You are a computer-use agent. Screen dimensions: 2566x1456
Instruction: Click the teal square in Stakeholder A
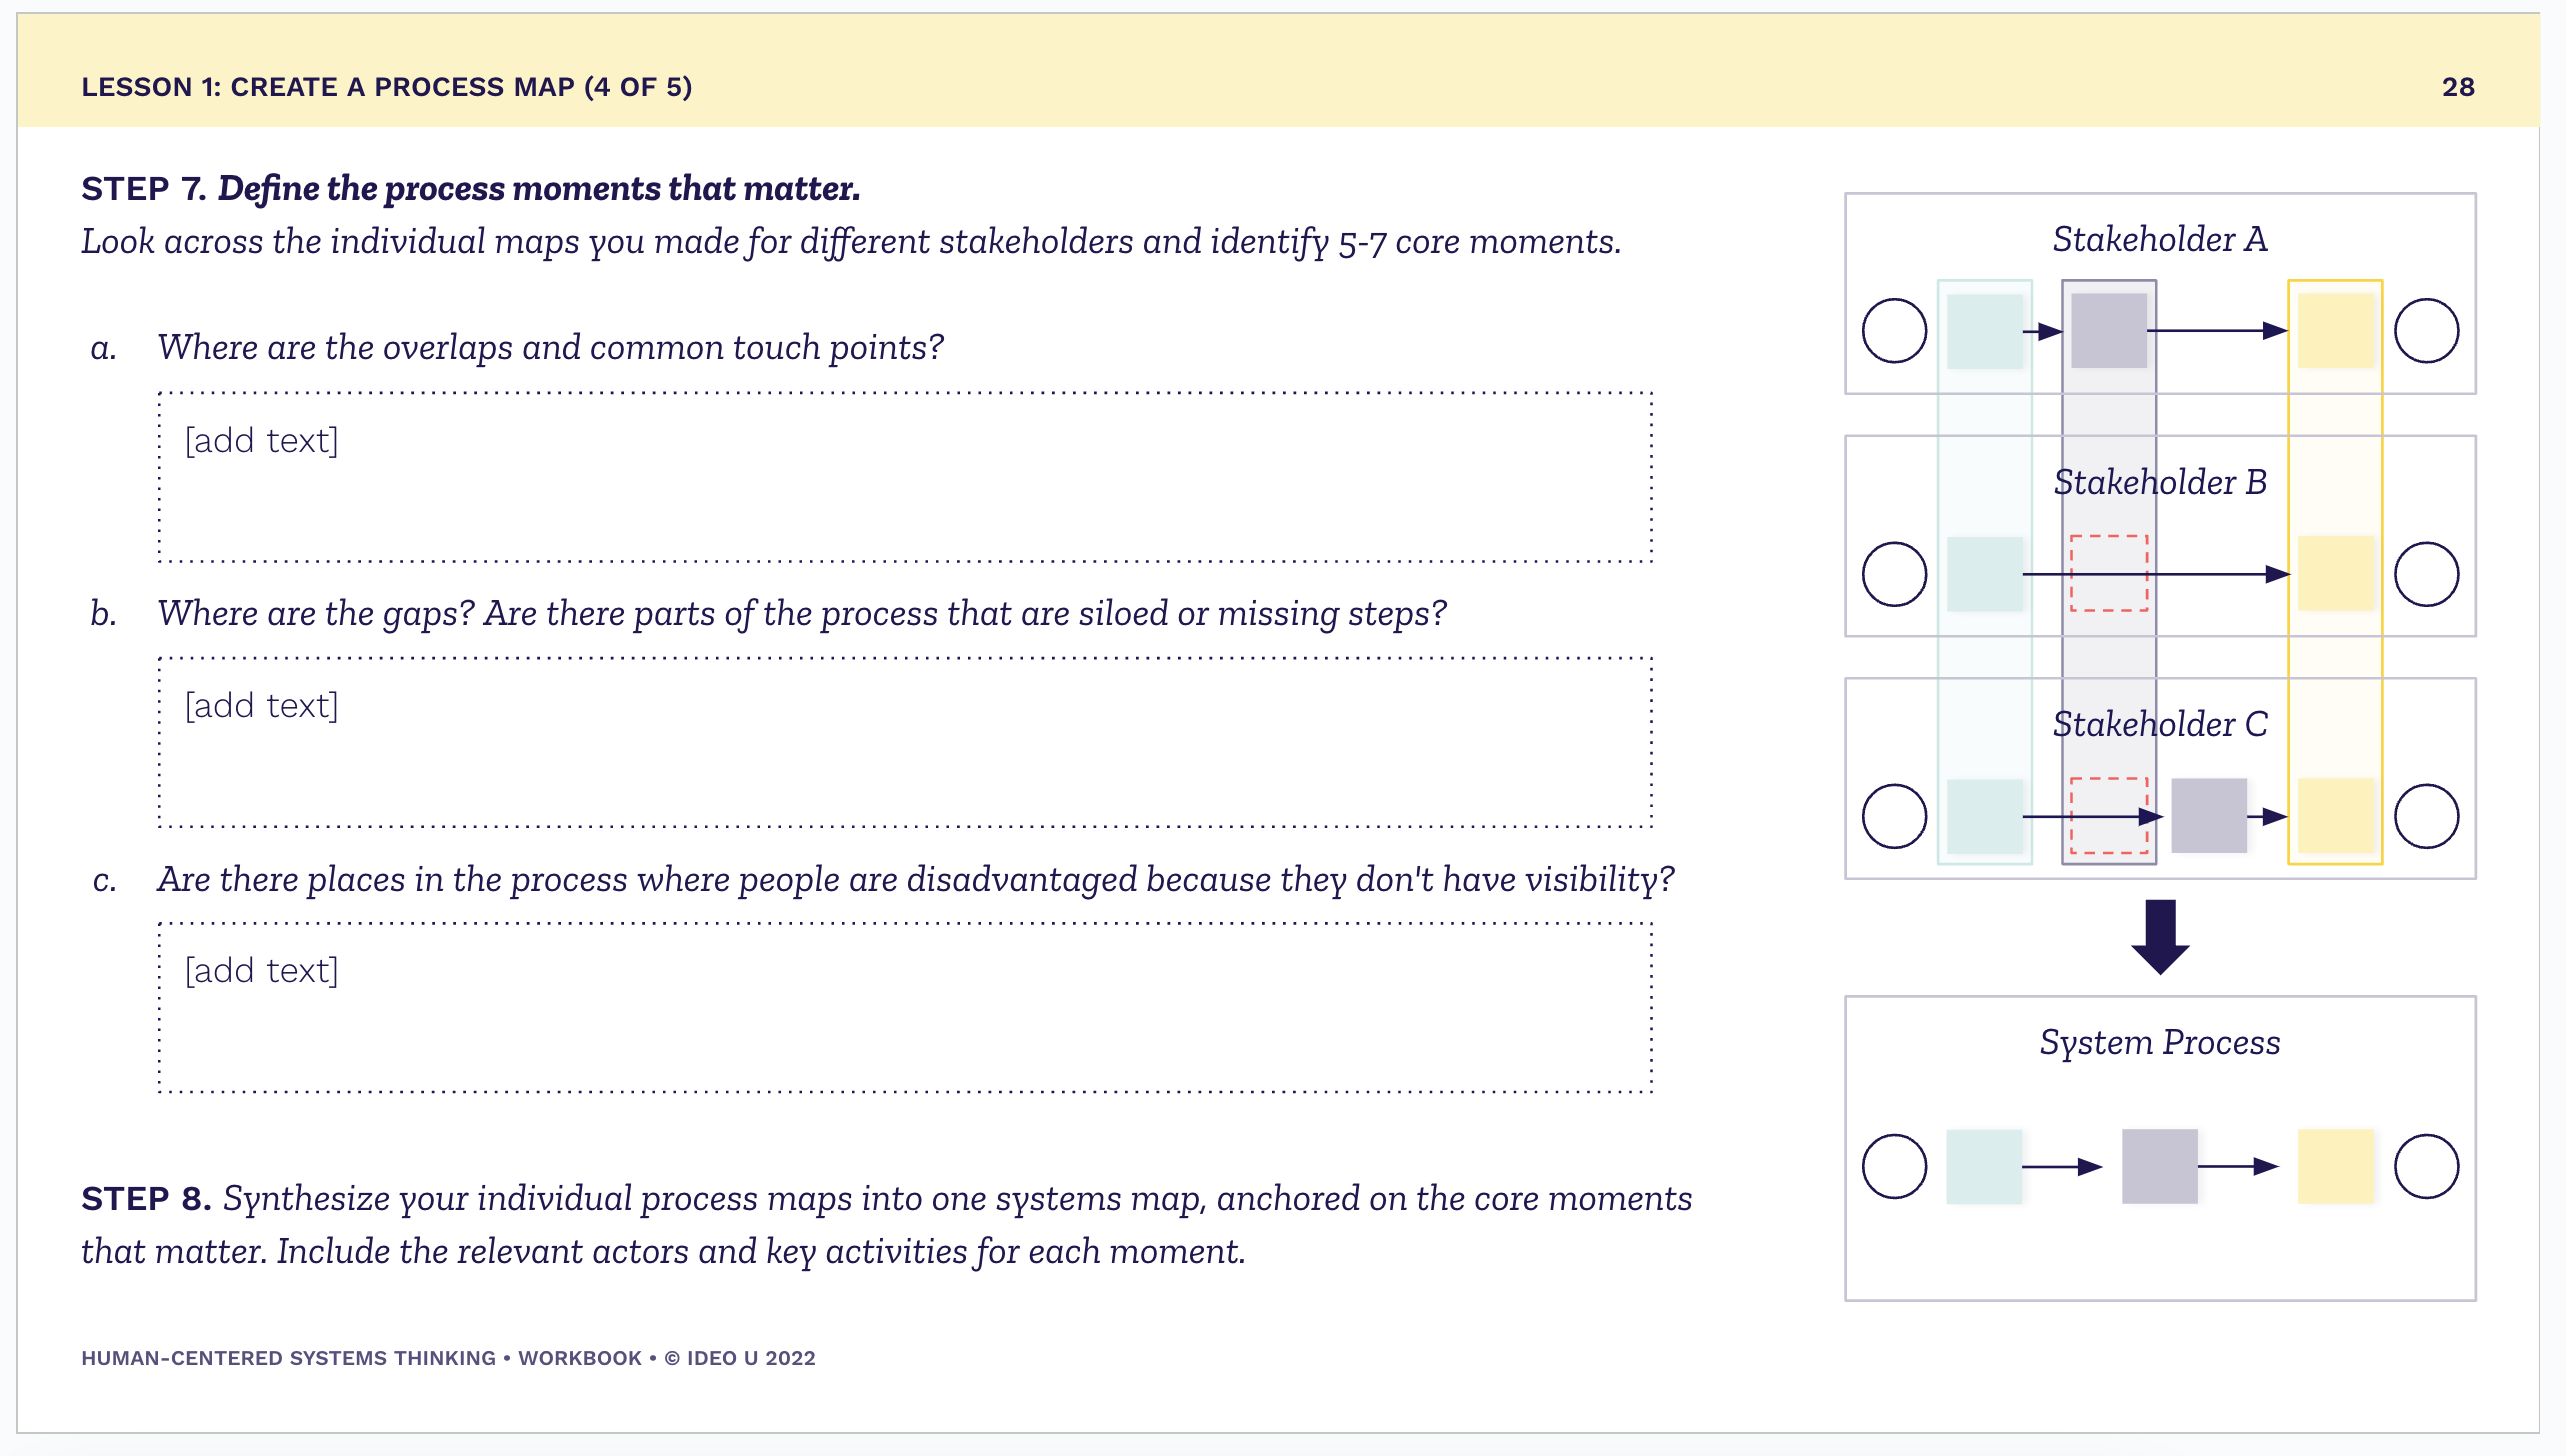pyautogui.click(x=1985, y=331)
